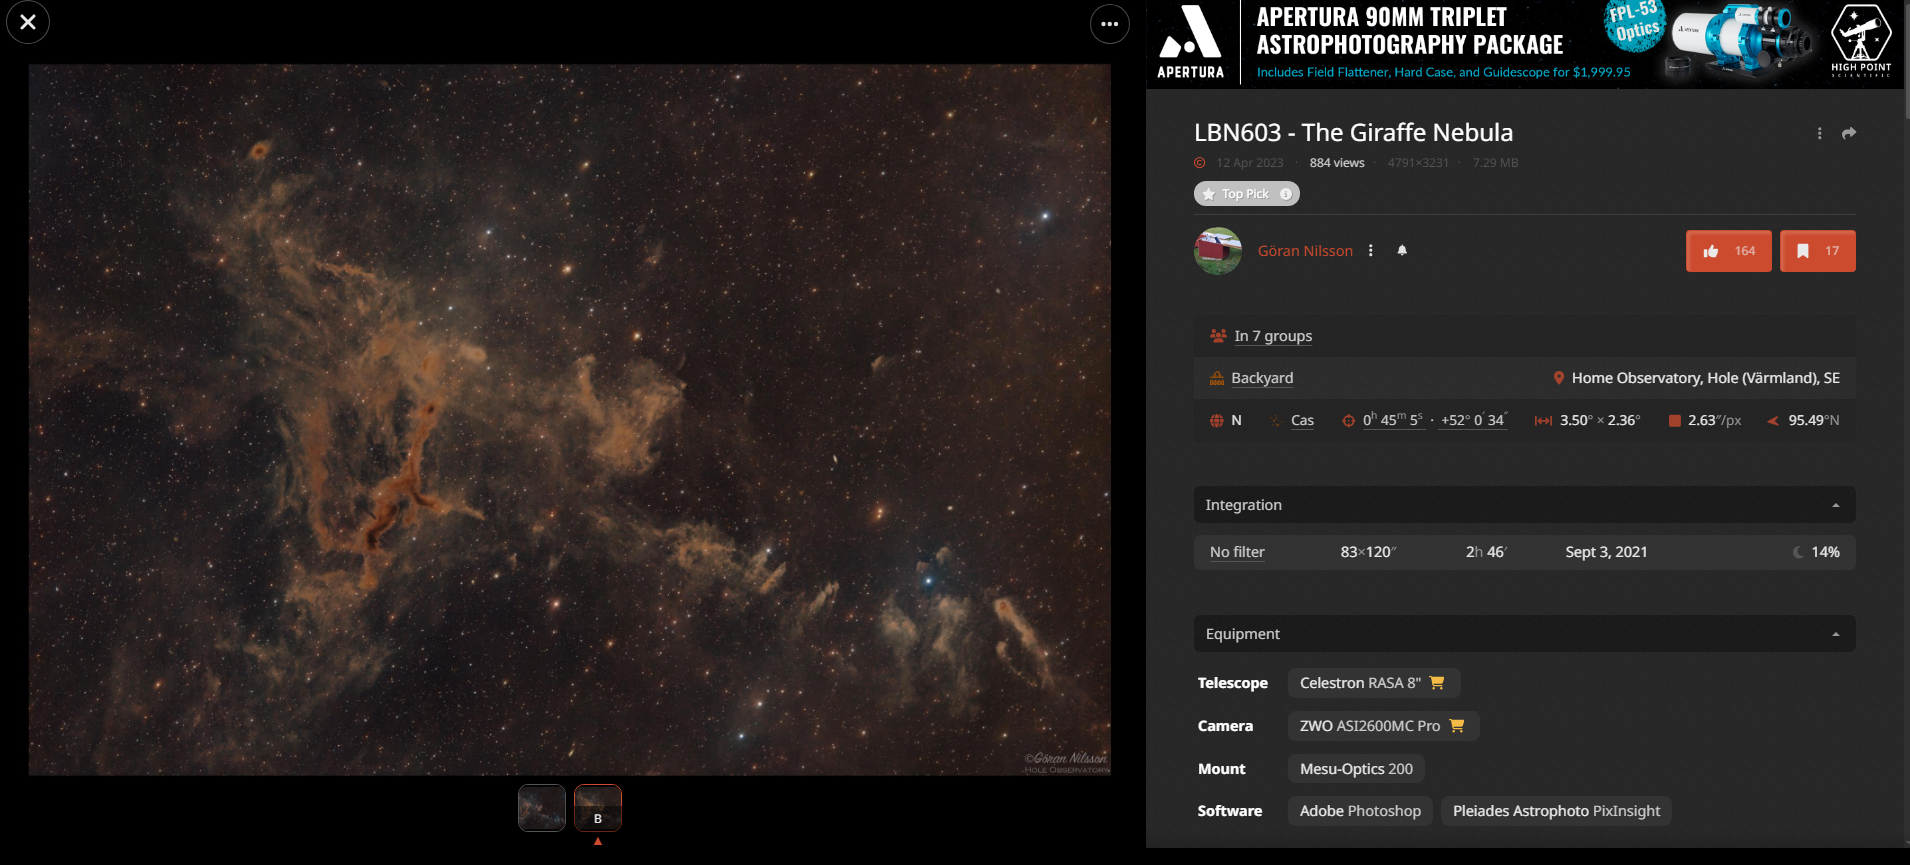
Task: Collapse the Integration section
Action: click(1525, 505)
